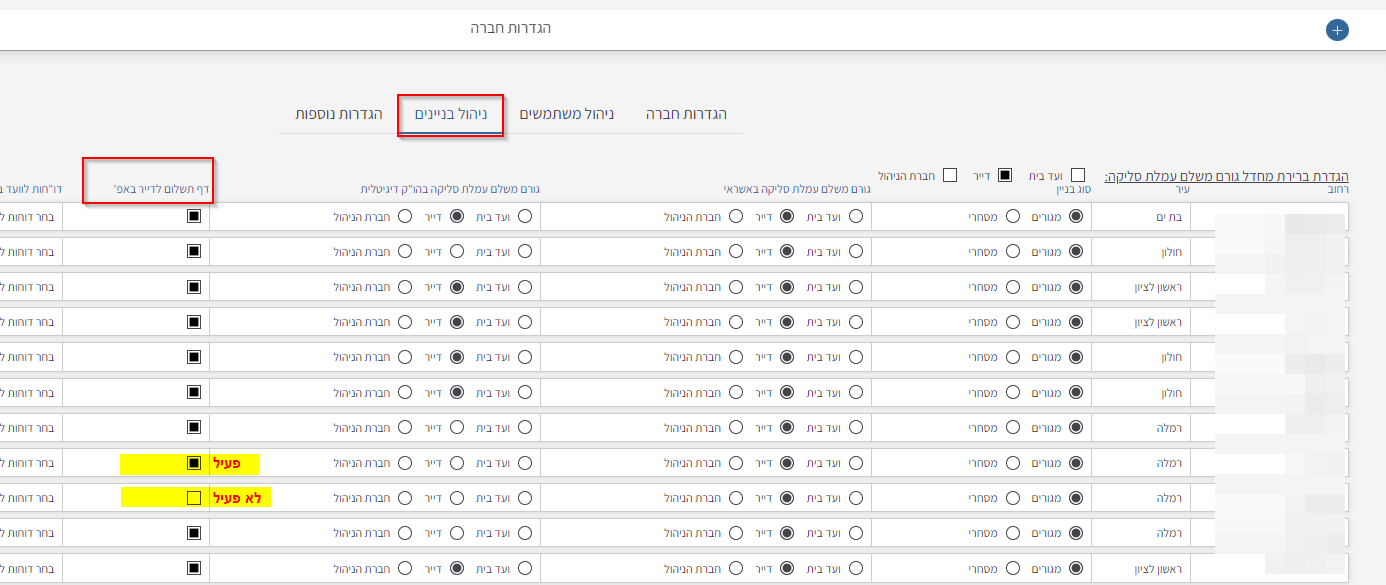The image size is (1386, 585).
Task: Select the הגדרות חברה tab
Action: point(686,114)
